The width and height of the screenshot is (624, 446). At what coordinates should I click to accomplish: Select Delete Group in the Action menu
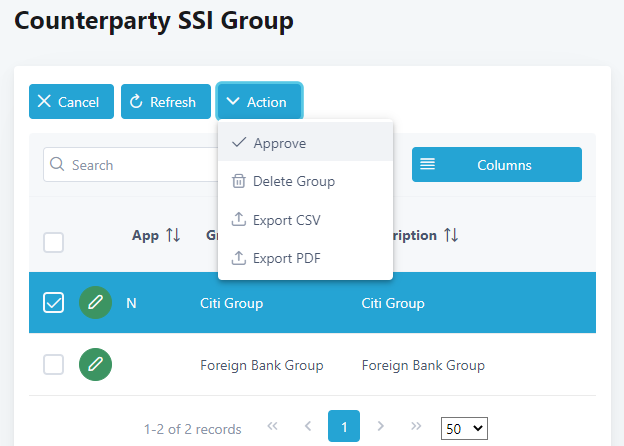[x=293, y=181]
